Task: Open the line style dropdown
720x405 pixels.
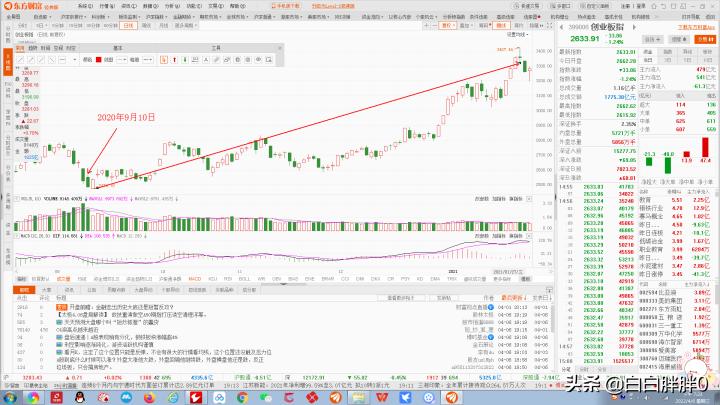Action: click(x=122, y=60)
